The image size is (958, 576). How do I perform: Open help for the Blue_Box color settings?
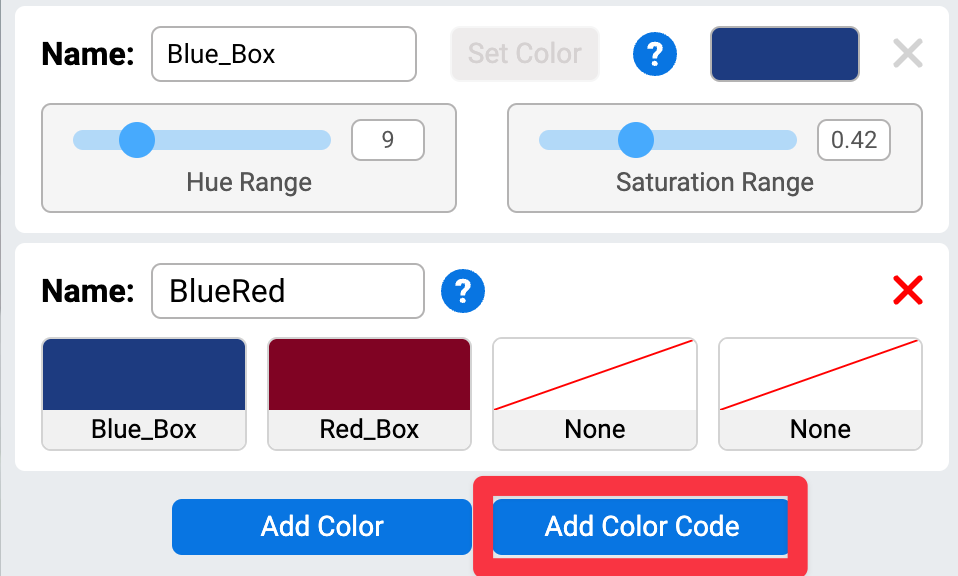coord(655,54)
